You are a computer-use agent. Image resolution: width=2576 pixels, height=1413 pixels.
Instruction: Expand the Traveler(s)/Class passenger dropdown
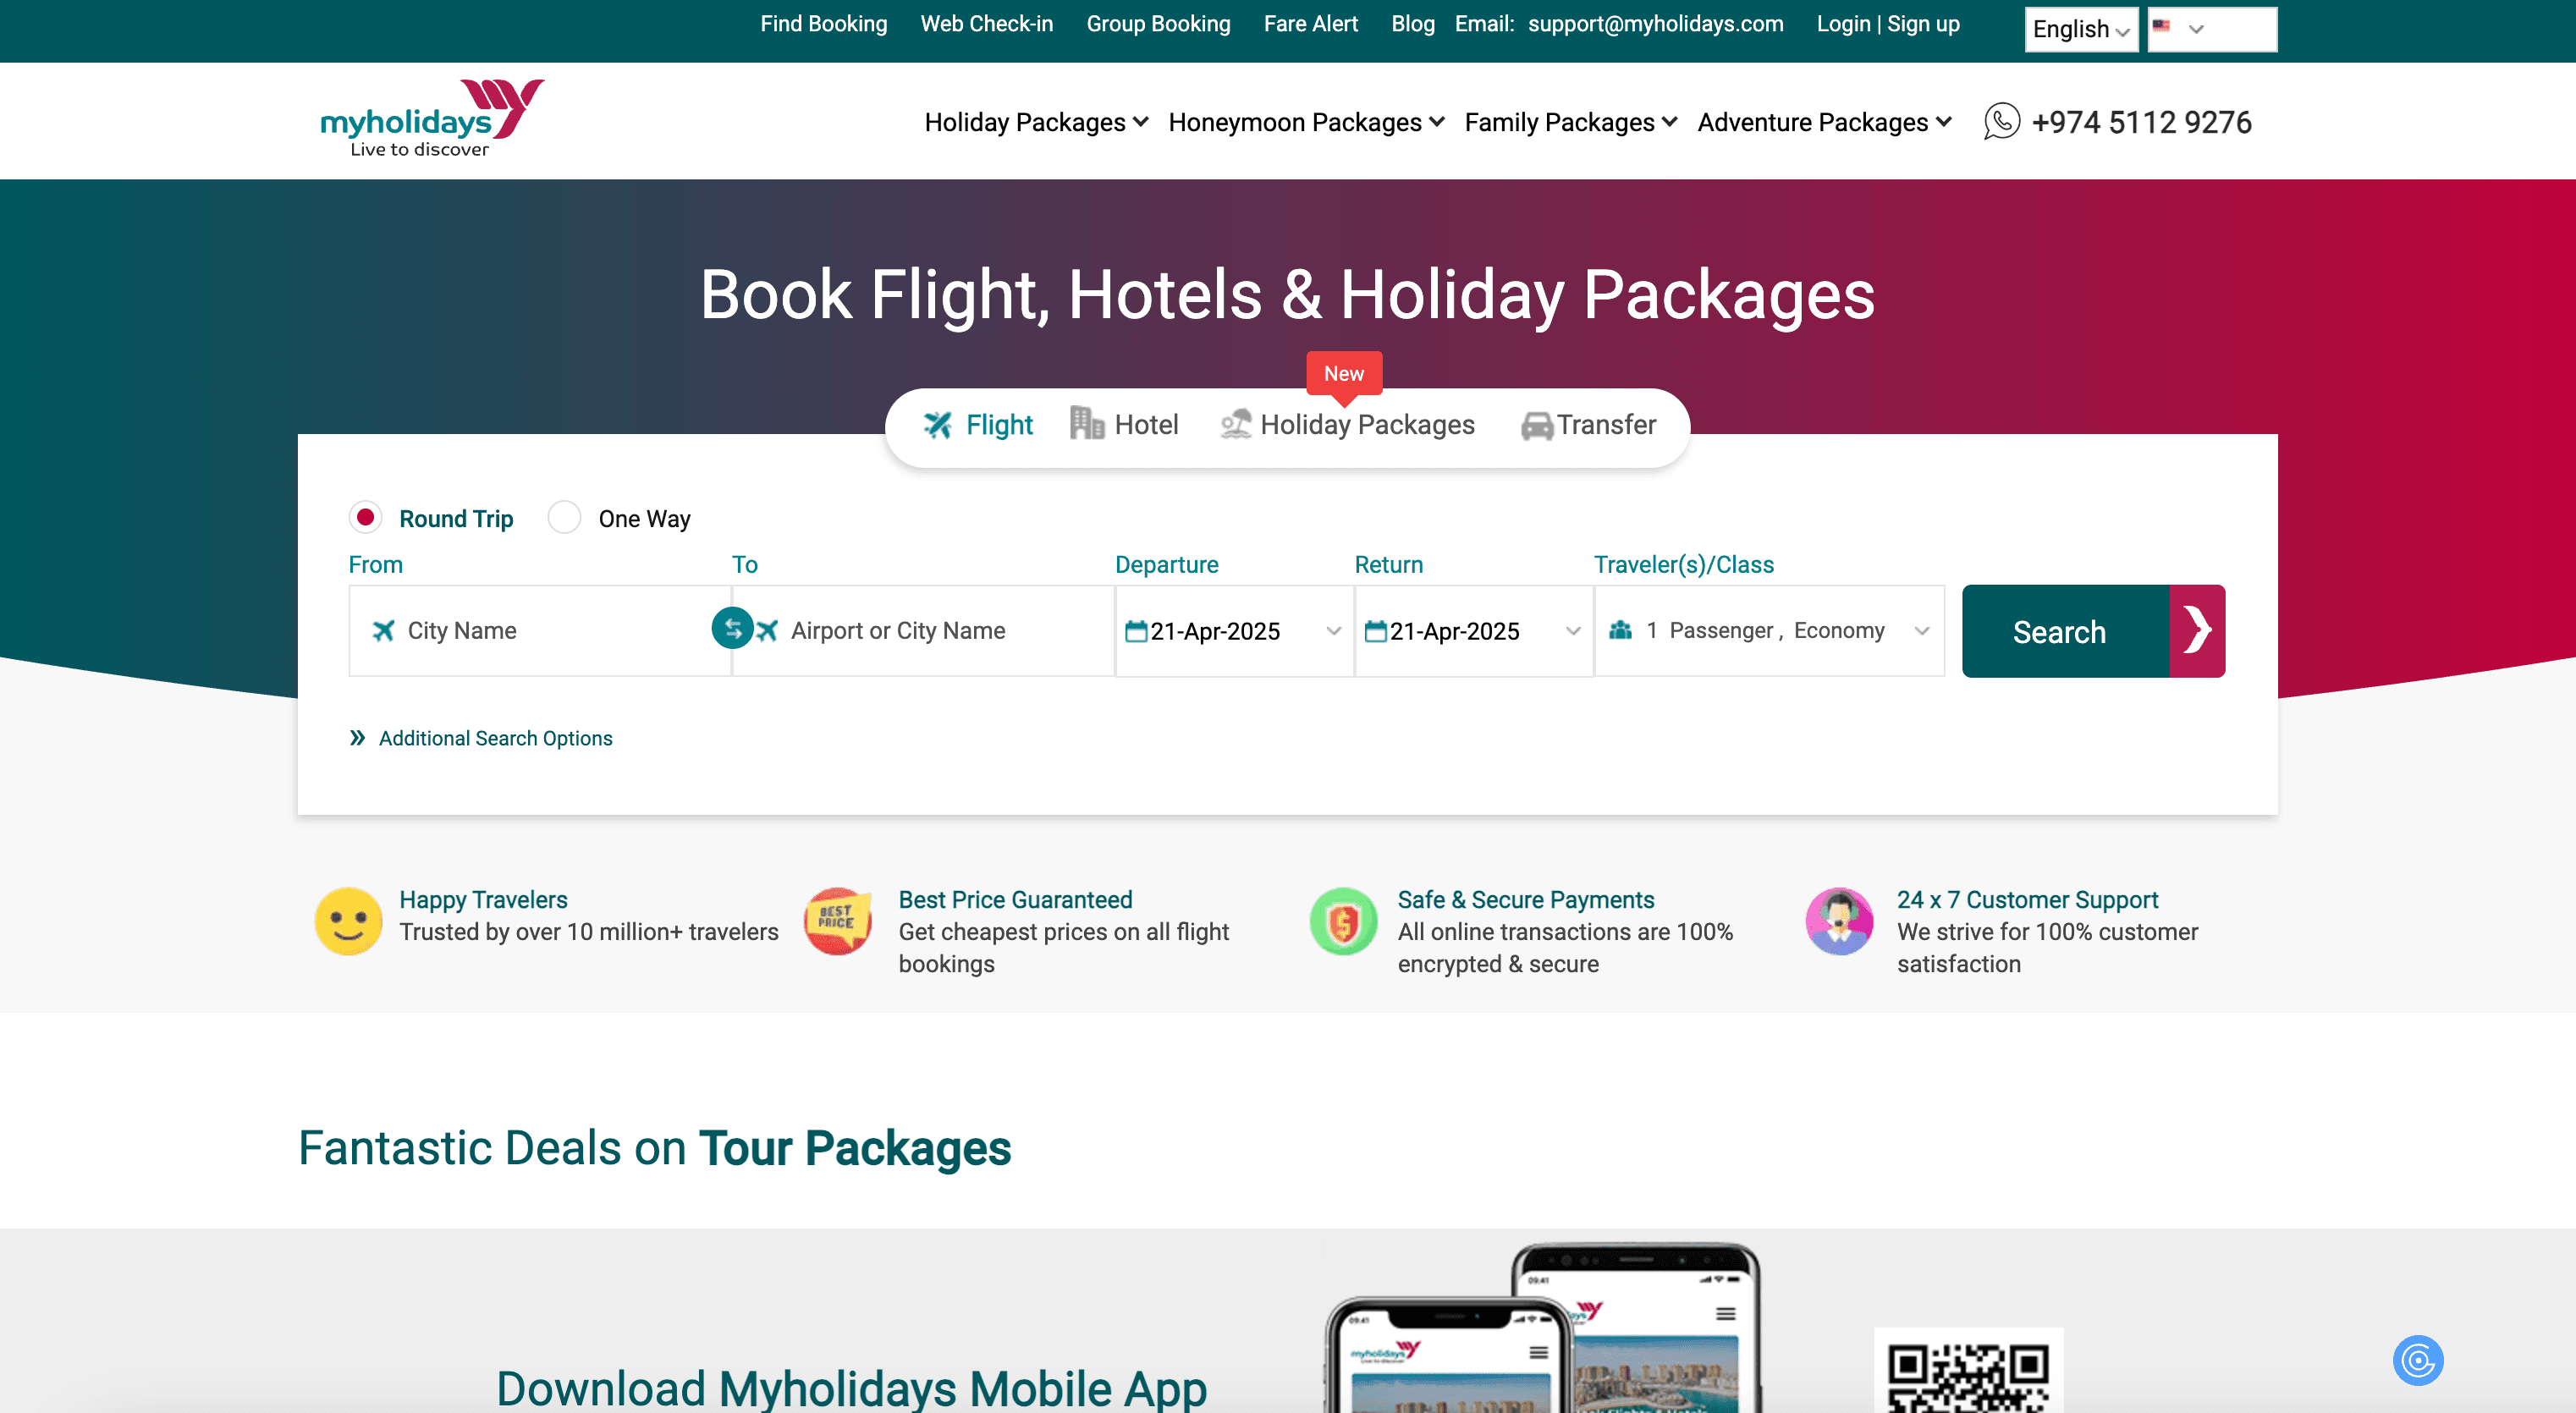[x=1769, y=631]
